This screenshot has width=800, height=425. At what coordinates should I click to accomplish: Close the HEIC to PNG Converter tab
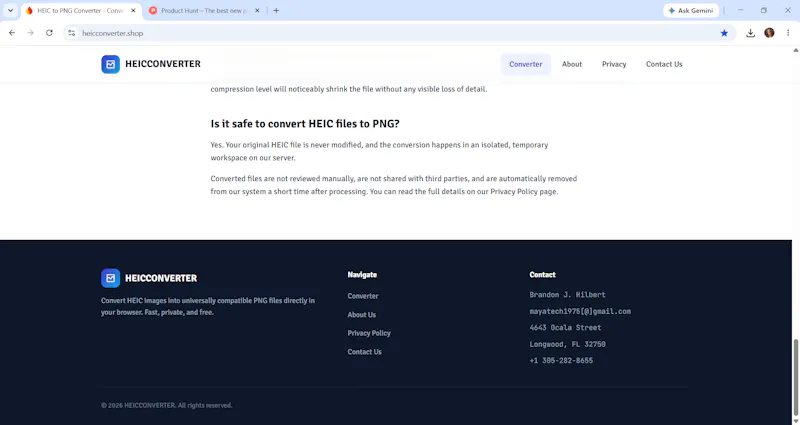[x=133, y=10]
